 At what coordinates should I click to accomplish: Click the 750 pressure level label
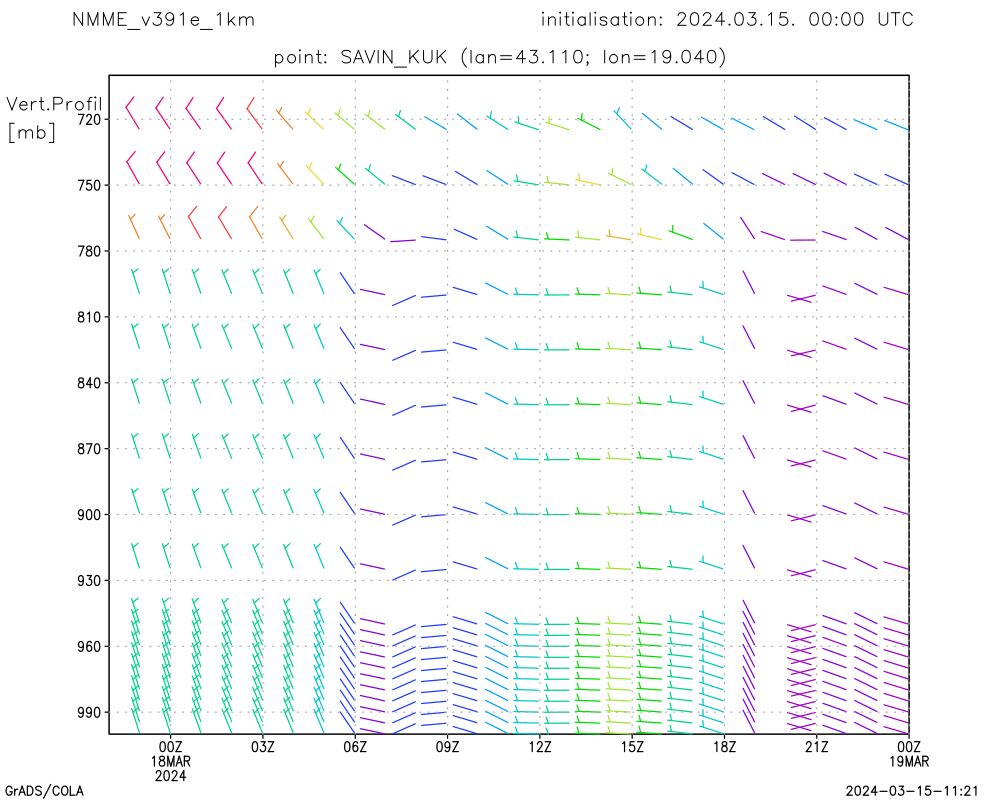point(90,185)
